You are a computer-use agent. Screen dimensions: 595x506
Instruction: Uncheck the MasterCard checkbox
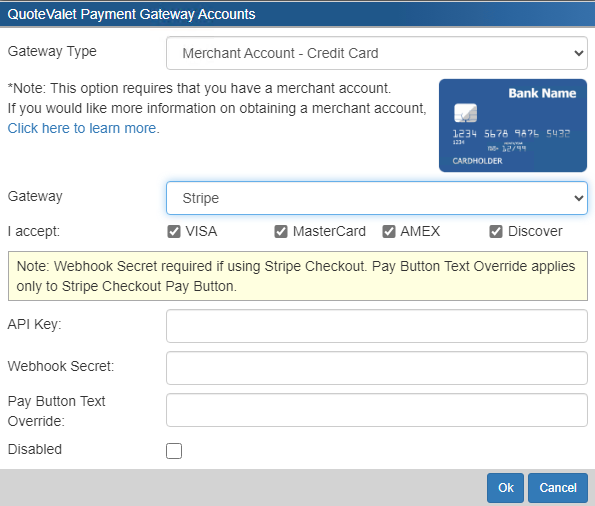281,231
